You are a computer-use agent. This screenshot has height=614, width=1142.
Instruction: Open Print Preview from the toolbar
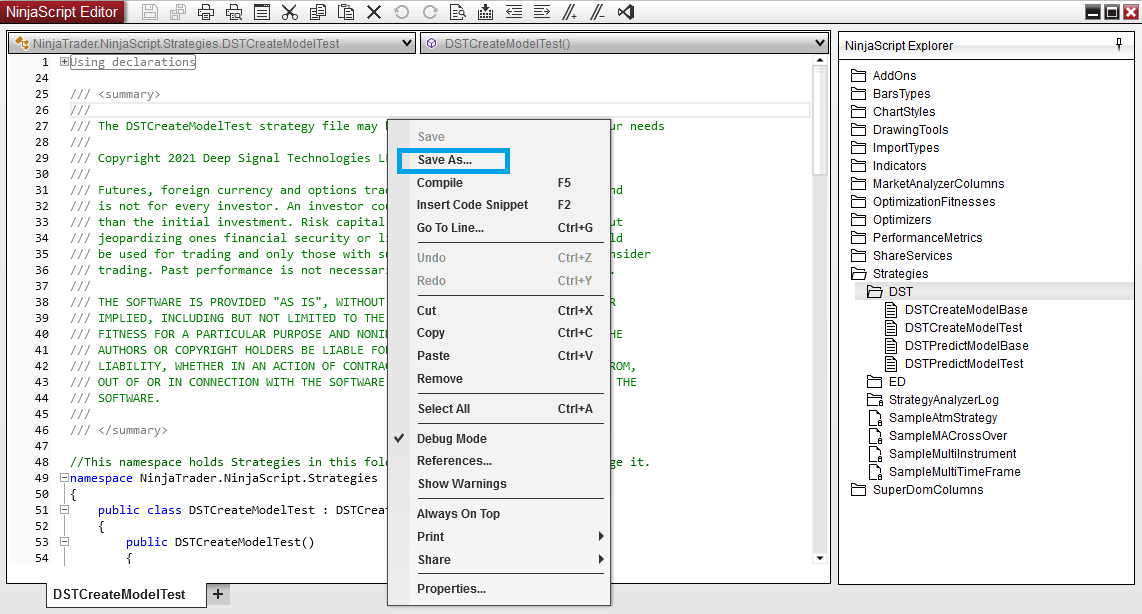pos(234,12)
